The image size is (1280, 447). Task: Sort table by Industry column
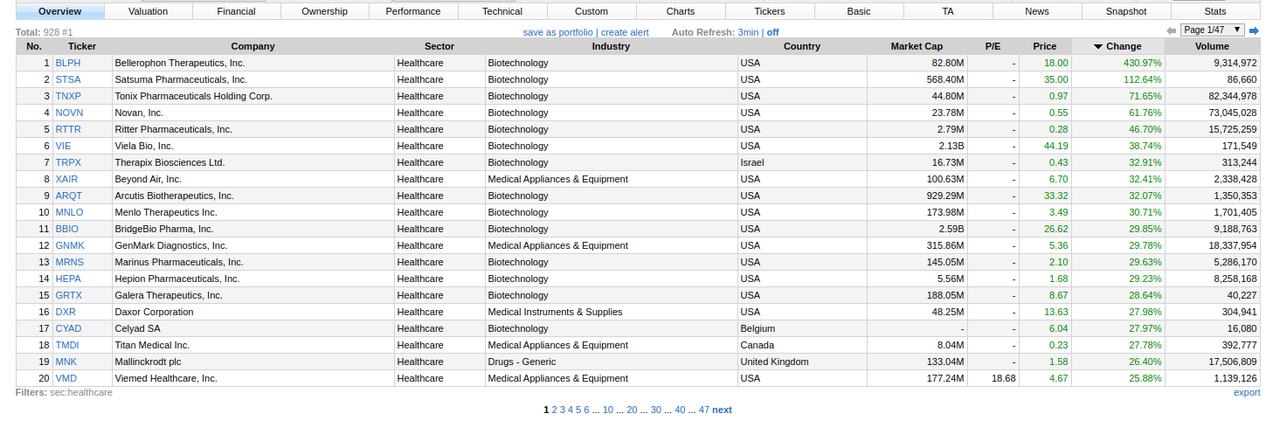611,46
